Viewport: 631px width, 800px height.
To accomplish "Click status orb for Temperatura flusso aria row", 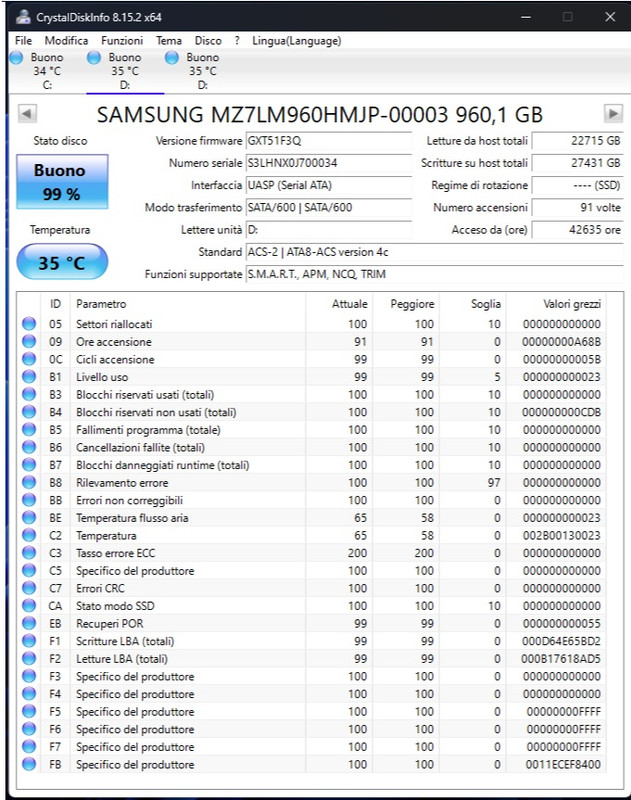I will pyautogui.click(x=29, y=517).
